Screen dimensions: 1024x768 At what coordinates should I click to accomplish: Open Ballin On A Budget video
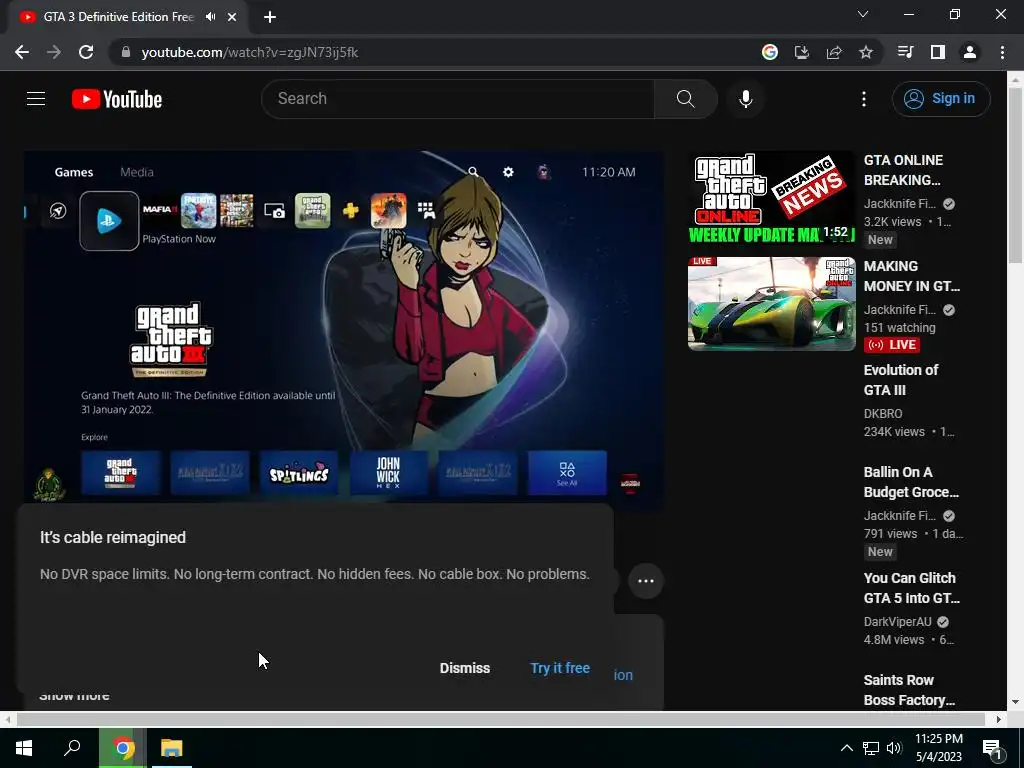[x=911, y=481]
